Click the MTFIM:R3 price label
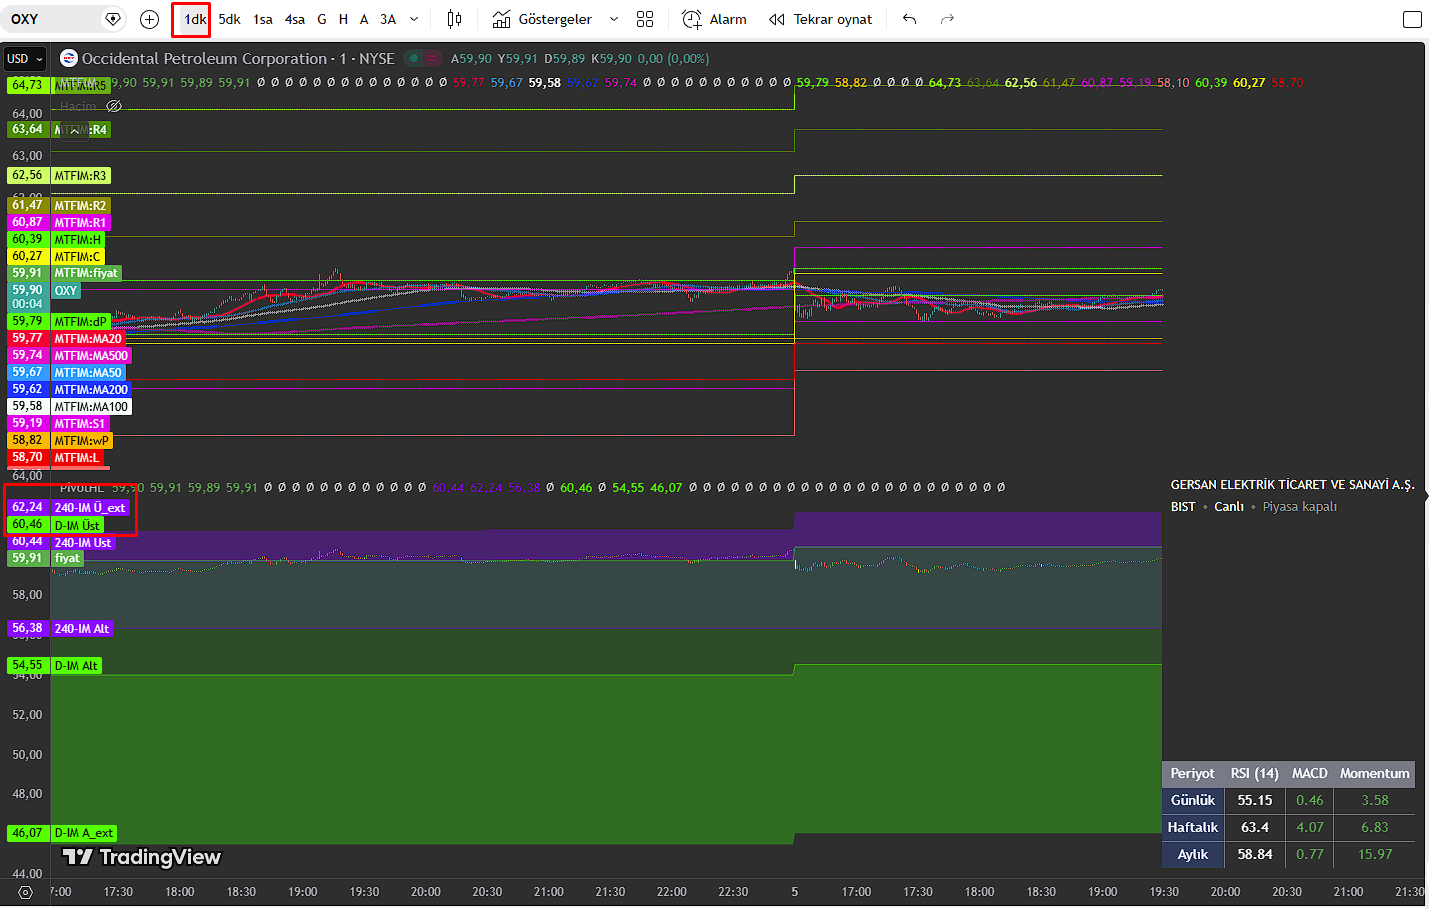Screen dimensions: 1429x909 point(81,176)
